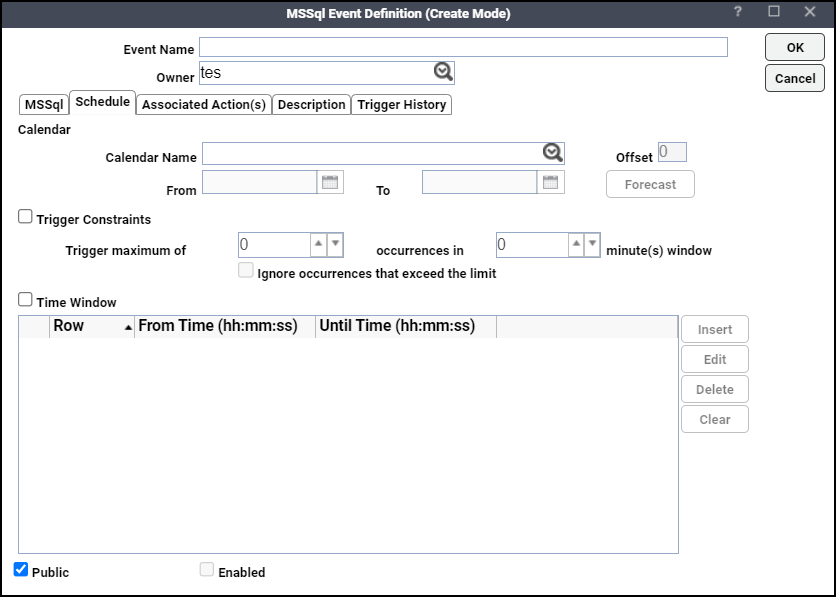Close the MSSql Event Definition dialog
The width and height of the screenshot is (836, 597).
click(810, 12)
